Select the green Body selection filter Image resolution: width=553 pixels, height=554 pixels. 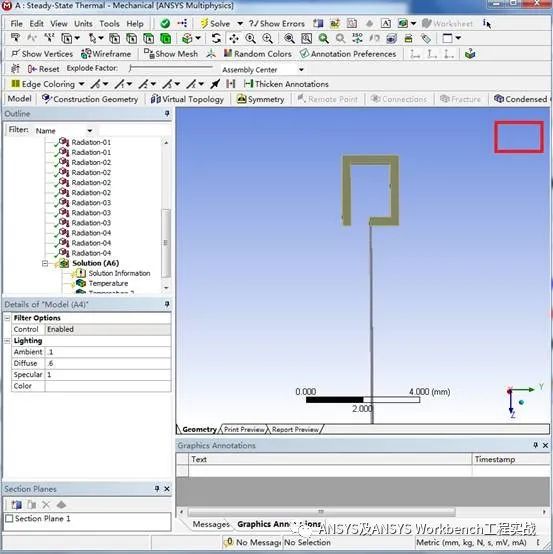165,38
